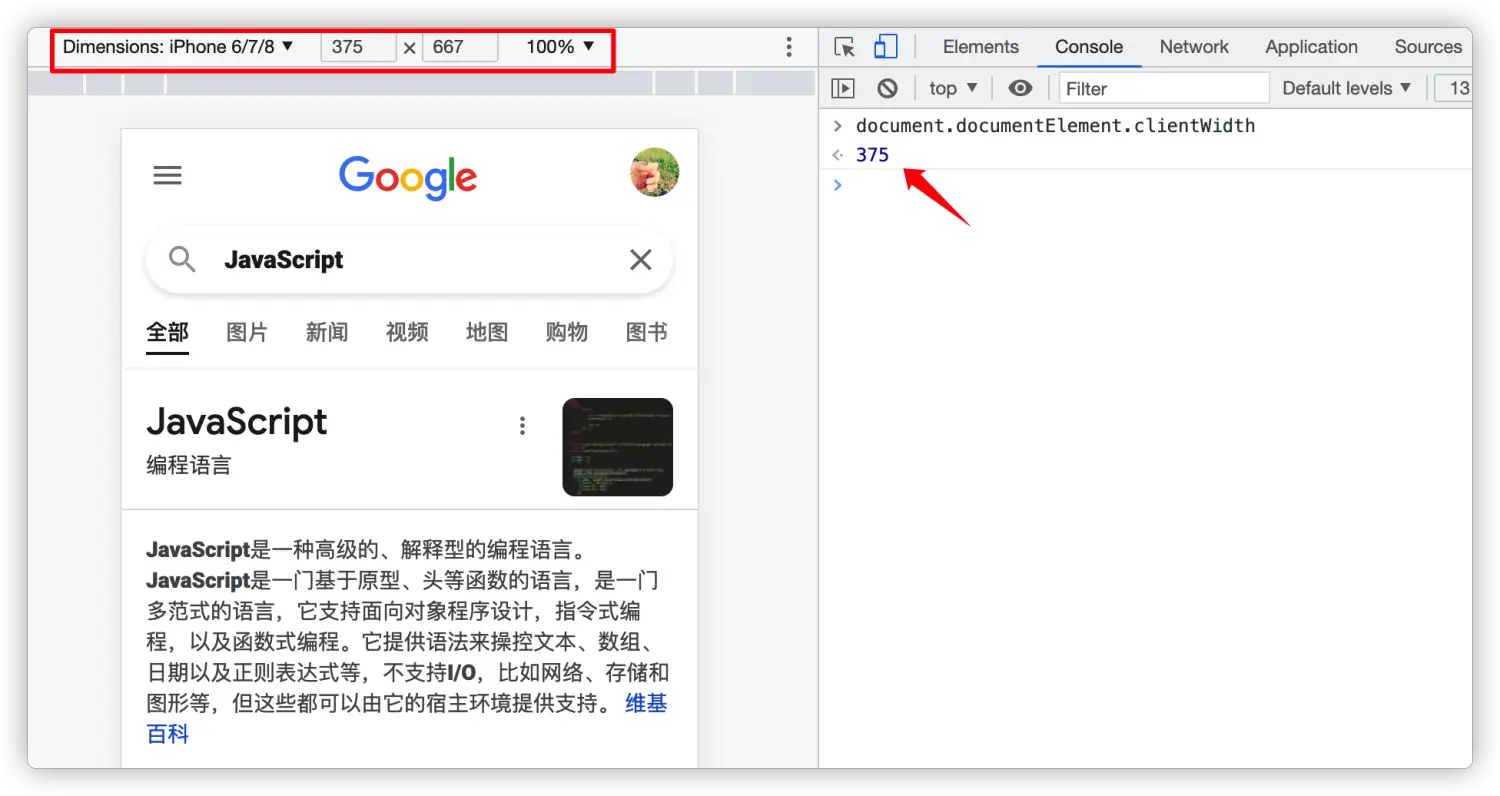Switch to the Application tab
The image size is (1500, 796).
click(x=1311, y=47)
